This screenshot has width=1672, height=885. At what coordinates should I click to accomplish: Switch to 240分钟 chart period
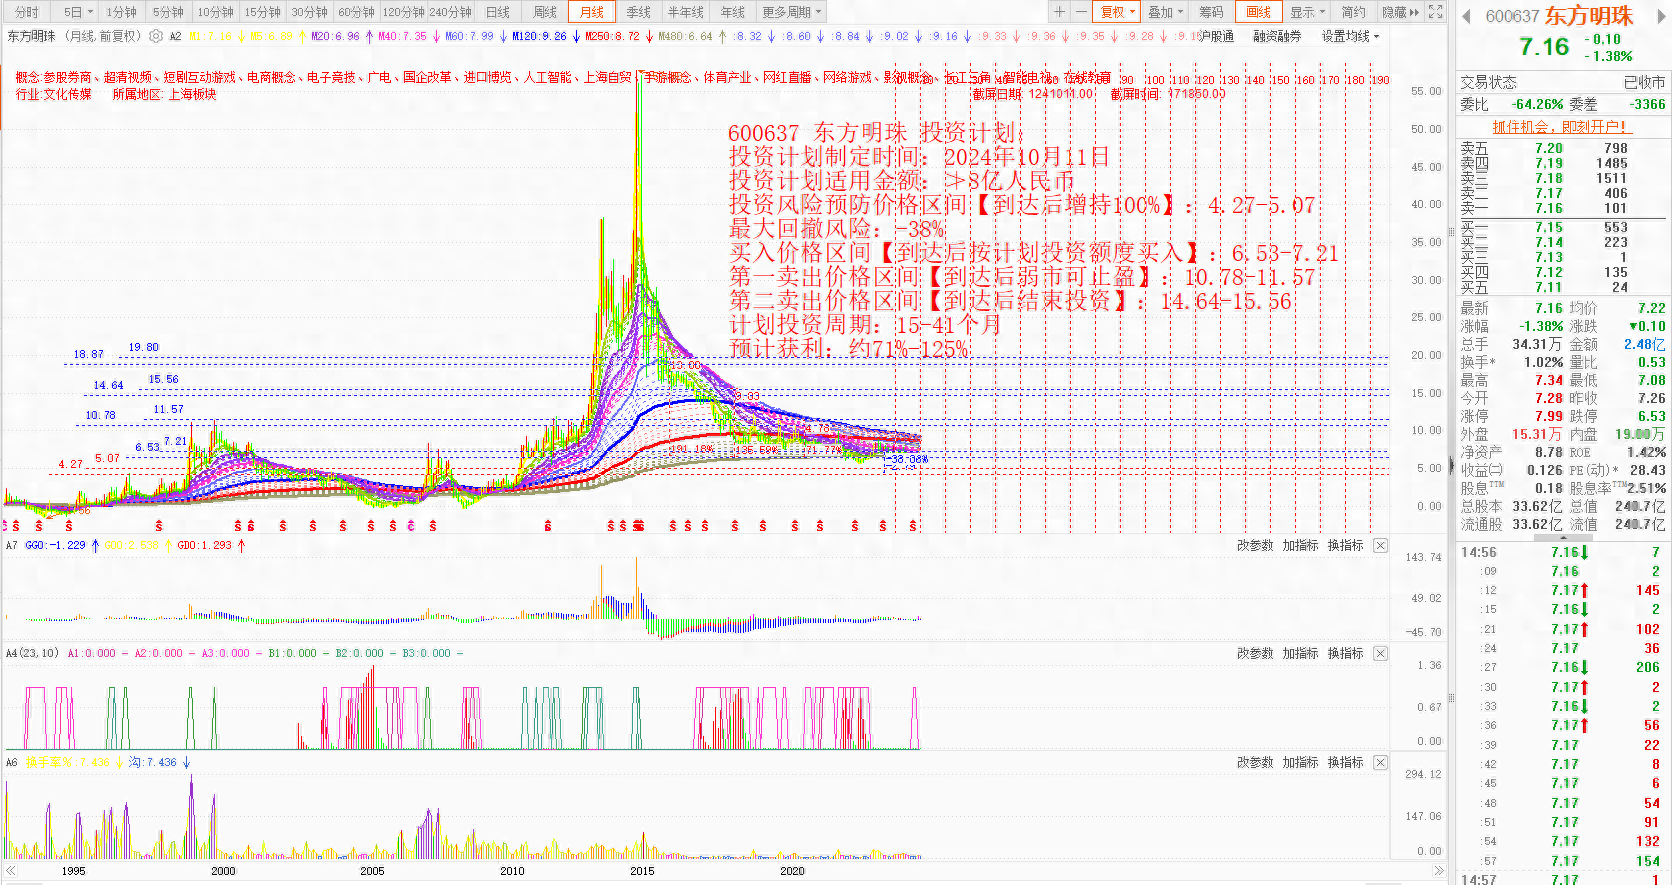pyautogui.click(x=451, y=12)
